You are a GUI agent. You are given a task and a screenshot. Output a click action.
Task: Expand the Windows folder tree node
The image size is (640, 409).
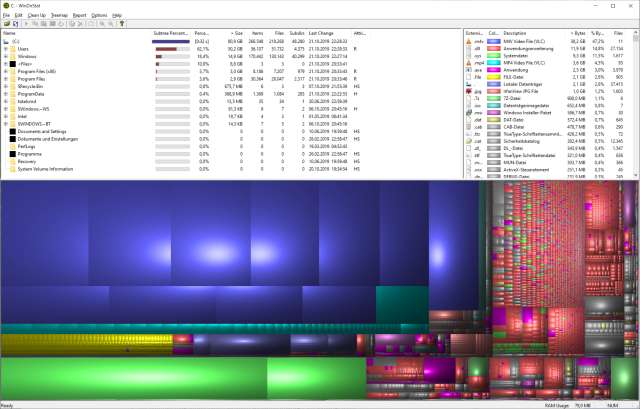click(5, 56)
